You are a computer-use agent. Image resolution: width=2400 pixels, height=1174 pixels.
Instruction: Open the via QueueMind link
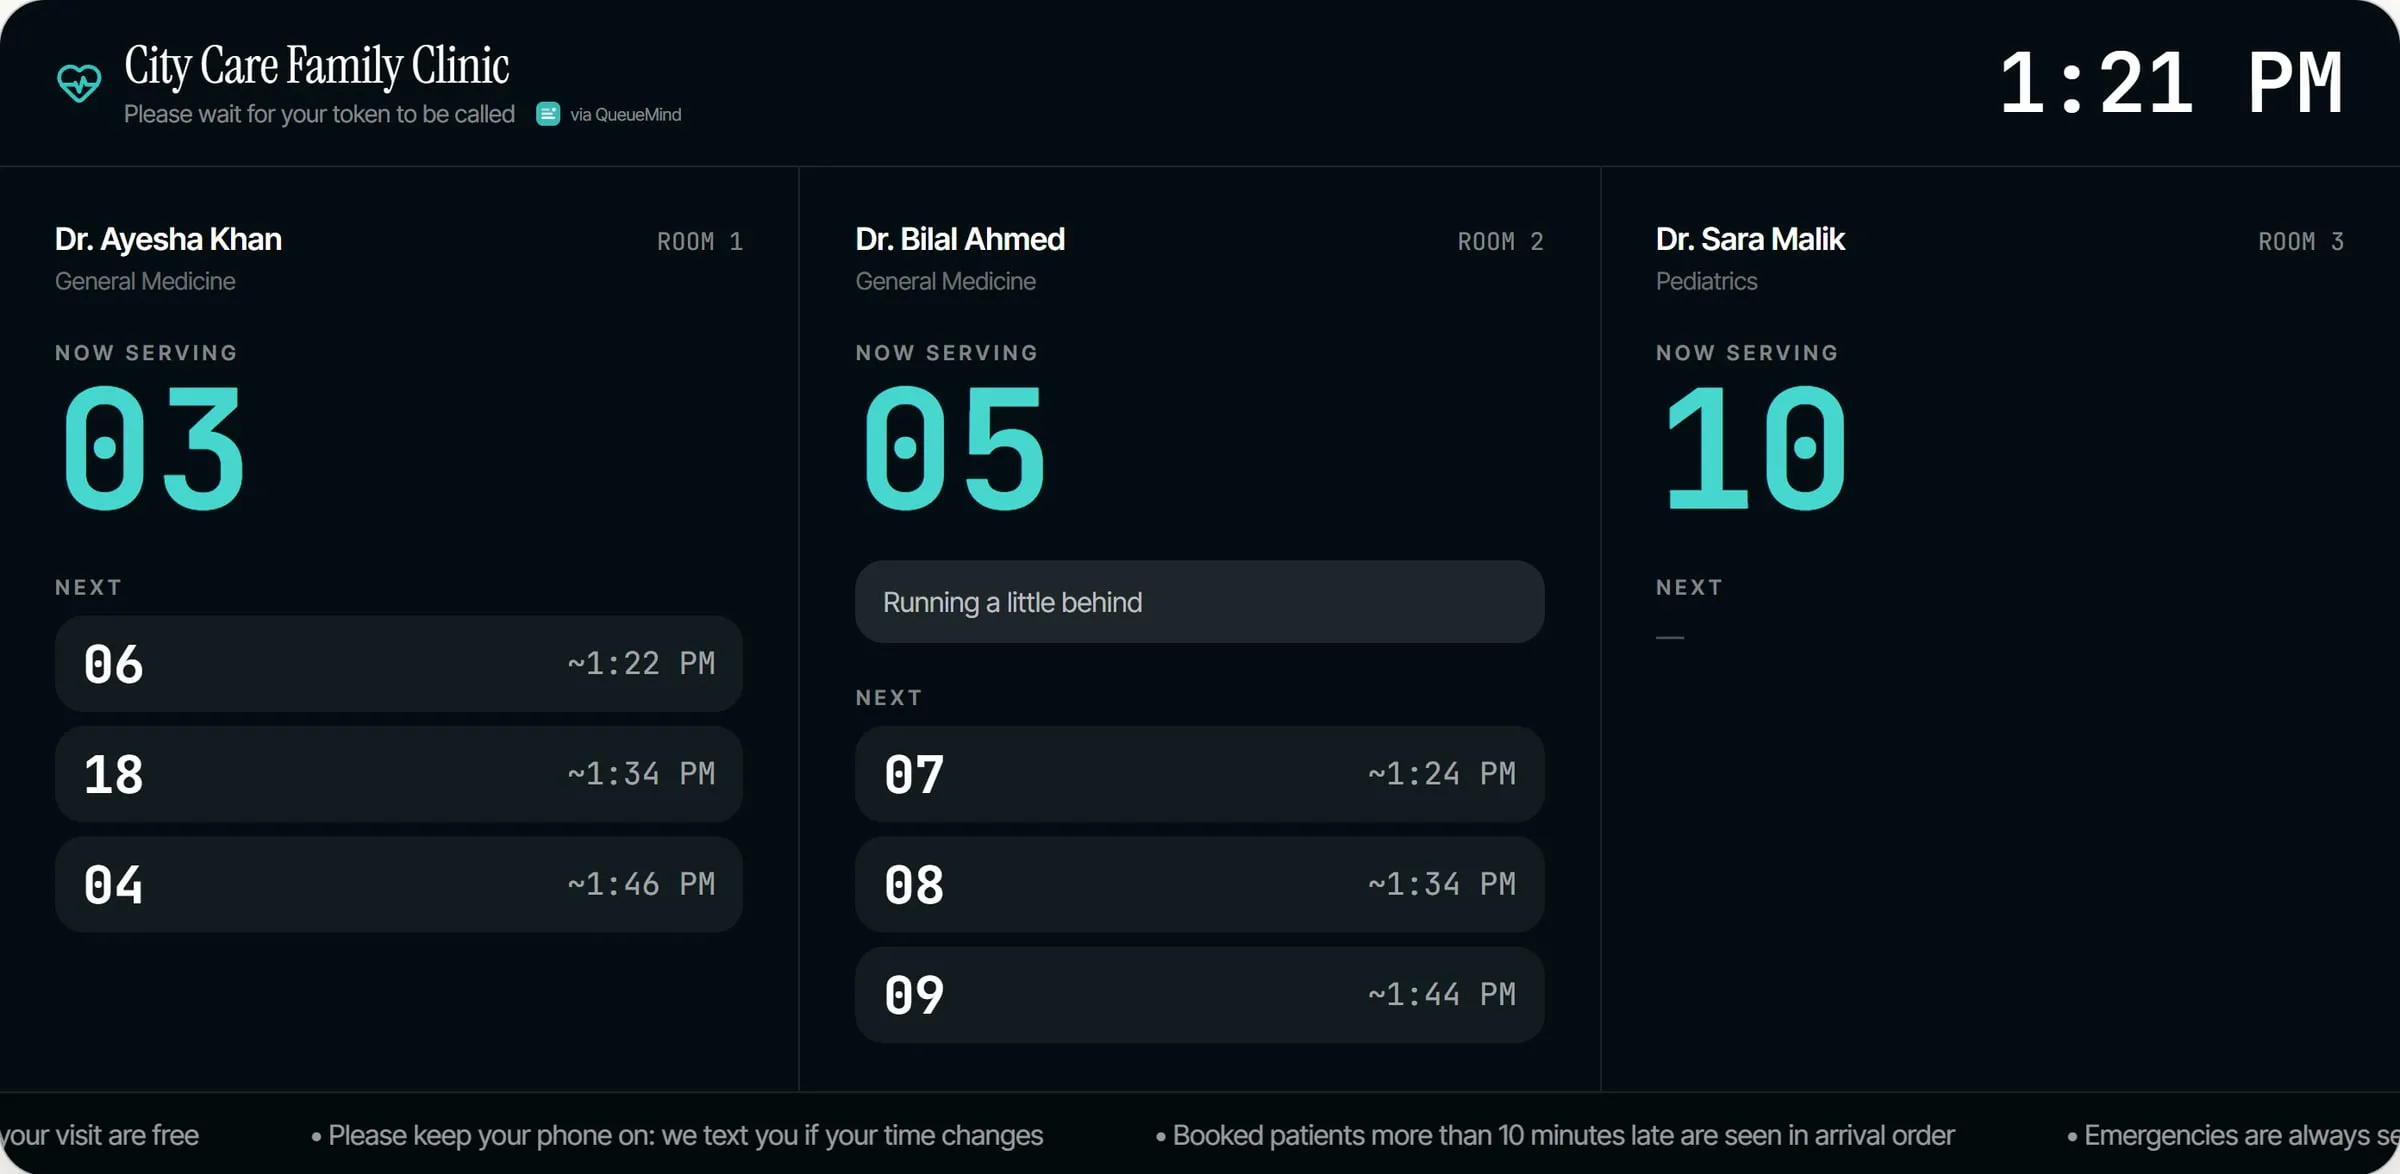tap(625, 115)
